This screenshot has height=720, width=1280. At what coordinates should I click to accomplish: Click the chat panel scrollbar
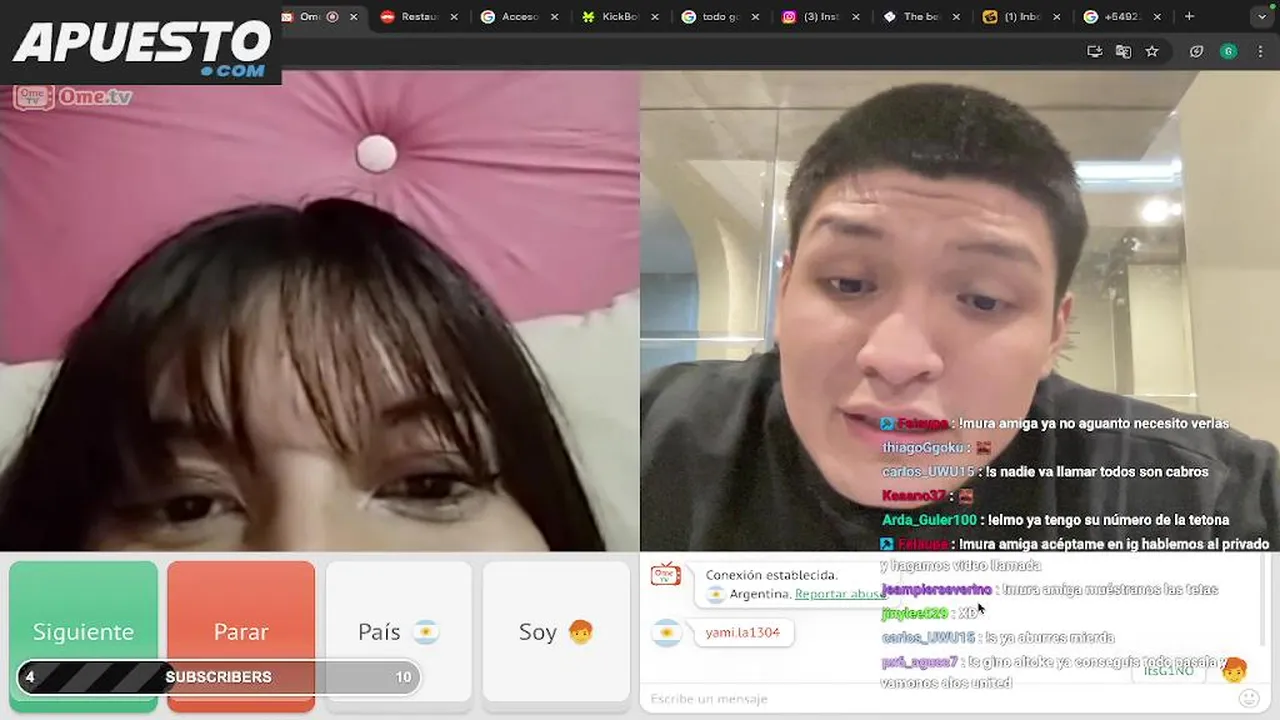click(1265, 600)
